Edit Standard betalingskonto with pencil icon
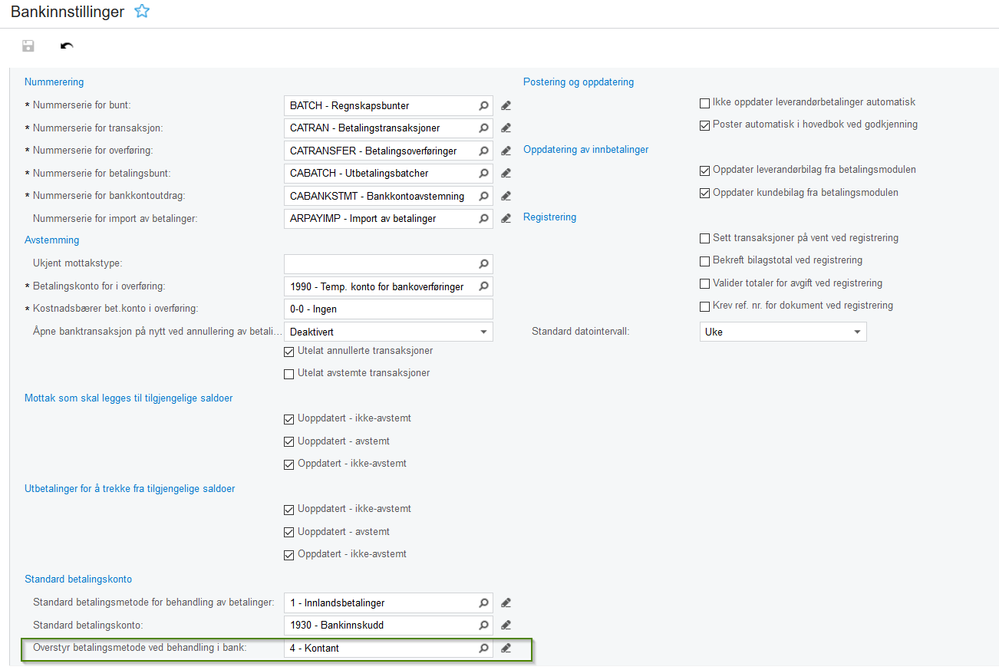This screenshot has width=999, height=671. tap(506, 626)
